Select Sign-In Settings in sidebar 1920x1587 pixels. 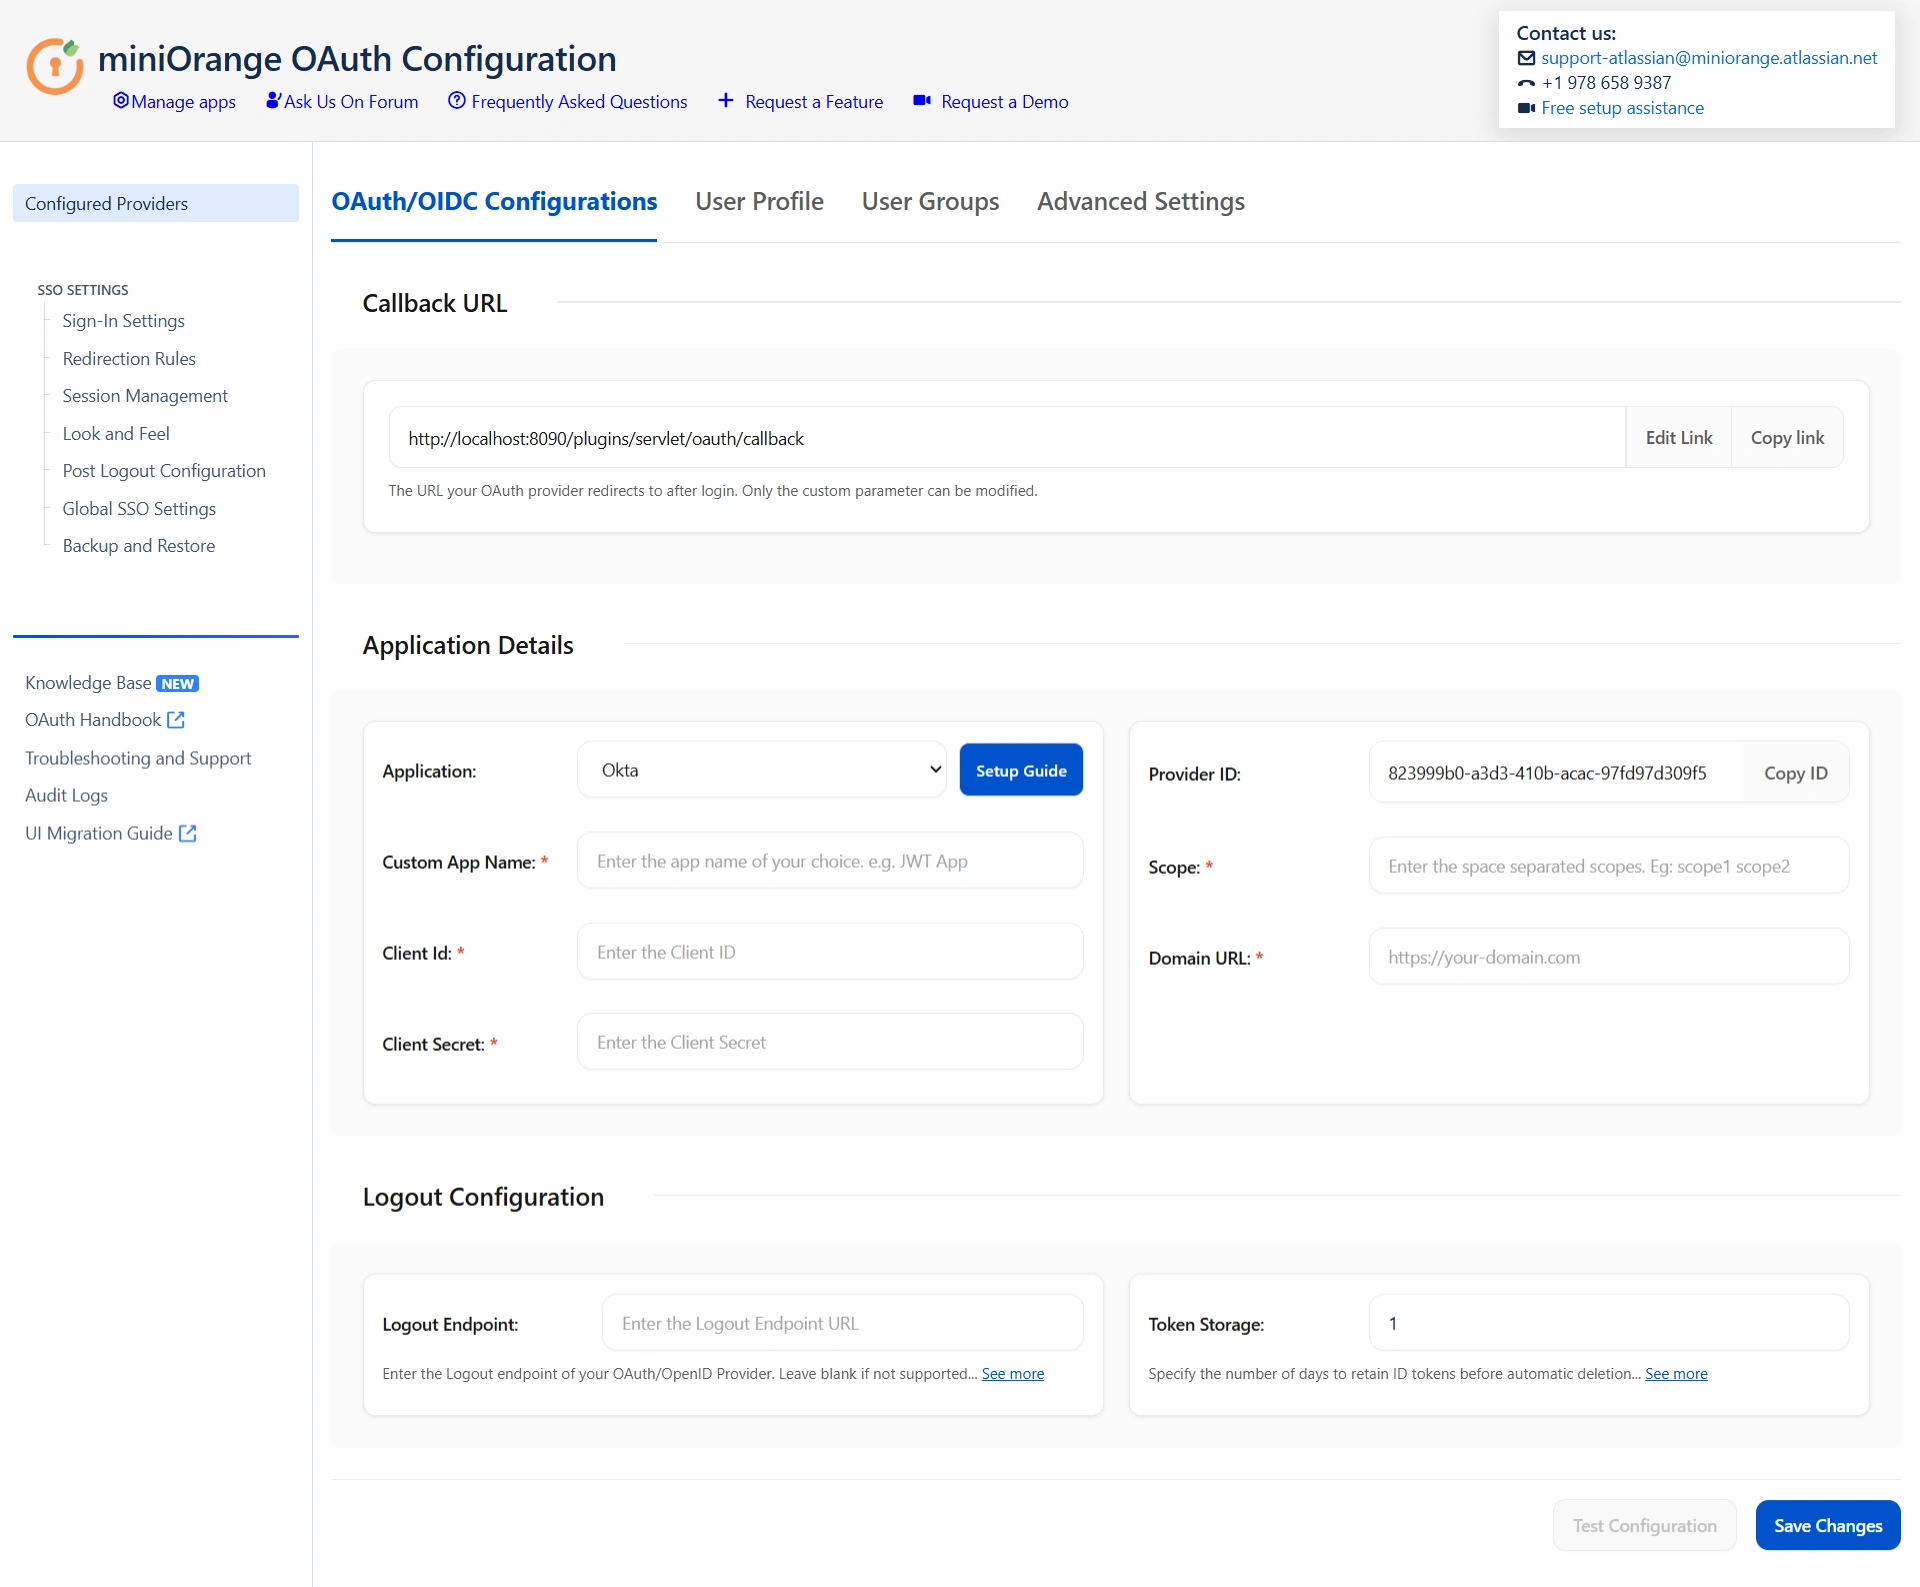123,321
